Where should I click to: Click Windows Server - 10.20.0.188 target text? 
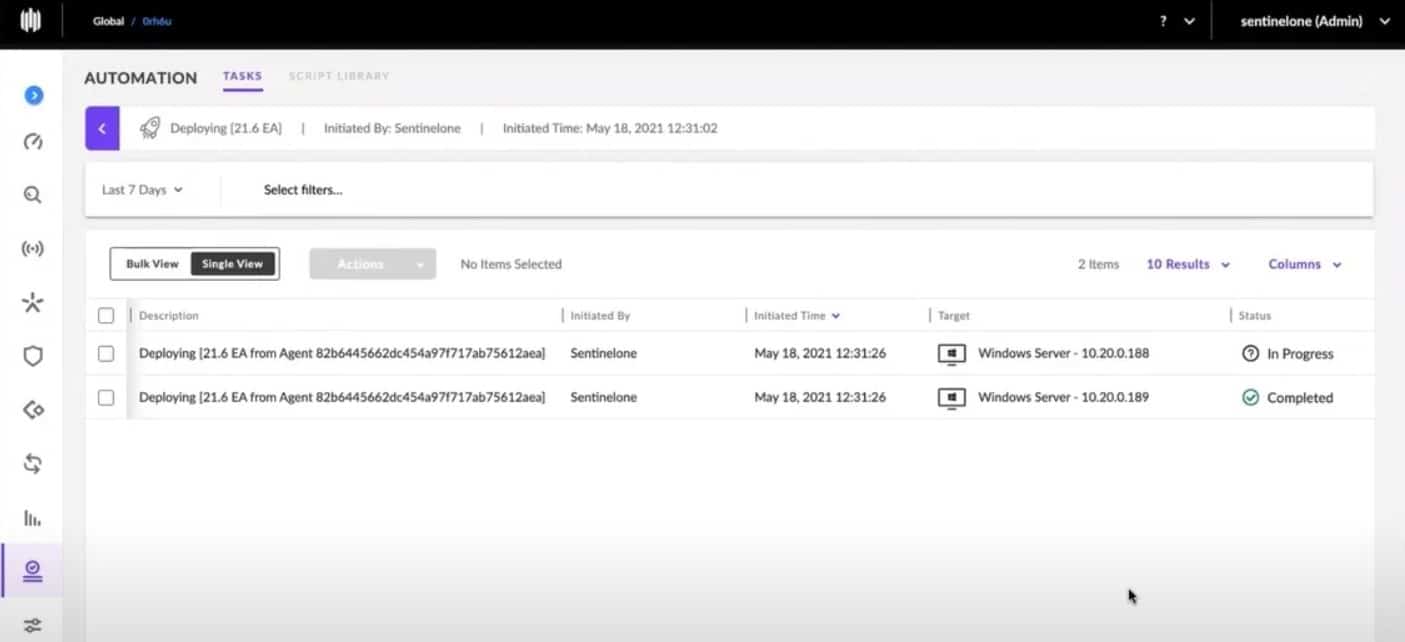point(1063,353)
